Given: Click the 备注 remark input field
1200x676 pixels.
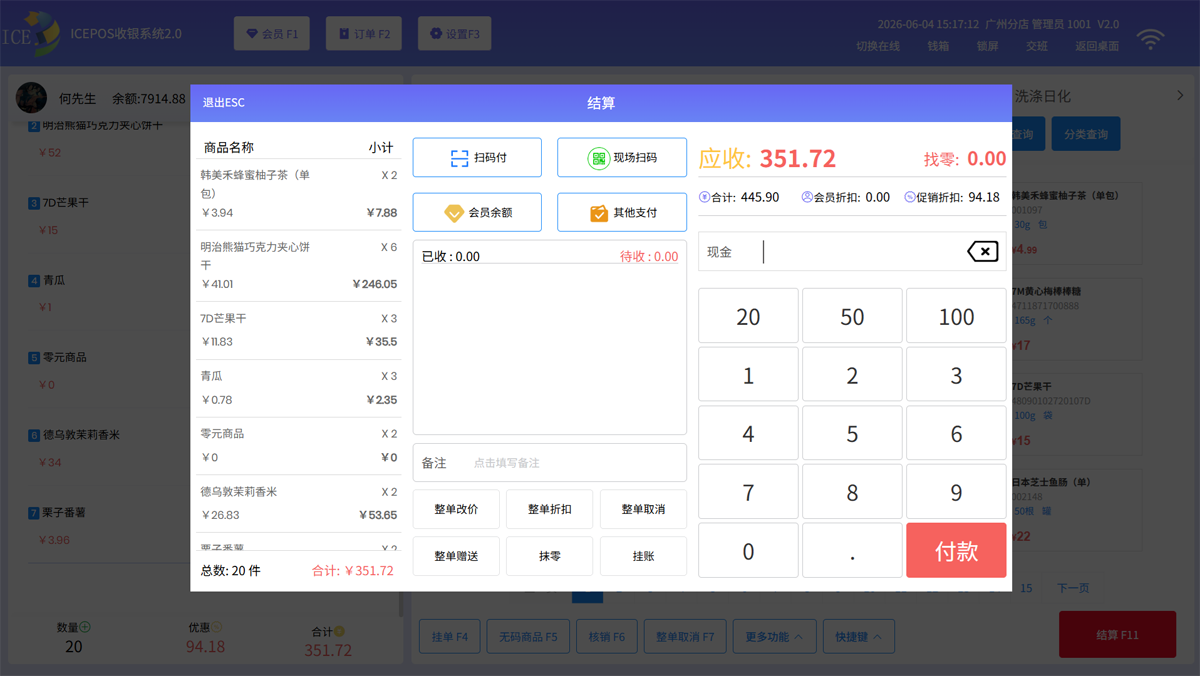Looking at the screenshot, I should coord(550,463).
